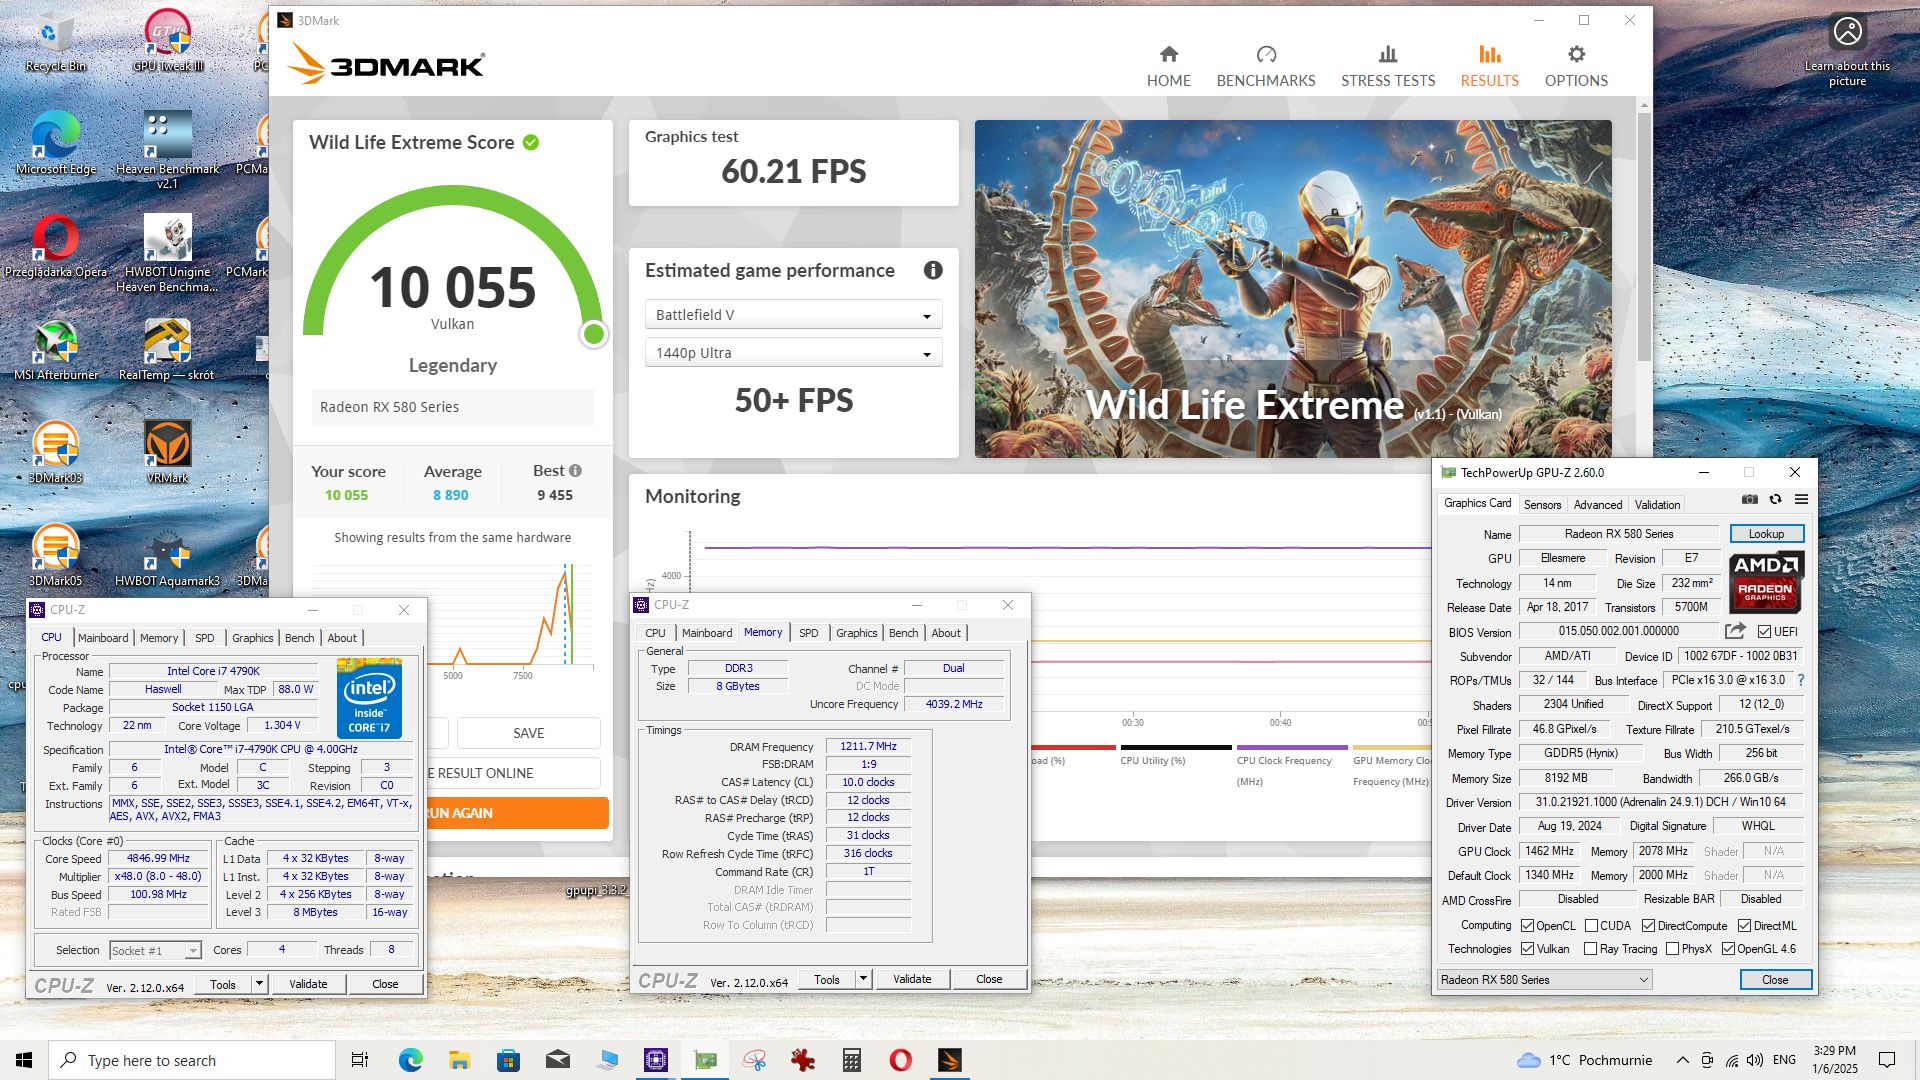Screen dimensions: 1920x1080
Task: Toggle the DirectCompute checkbox in GPU-Z
Action: [1648, 926]
